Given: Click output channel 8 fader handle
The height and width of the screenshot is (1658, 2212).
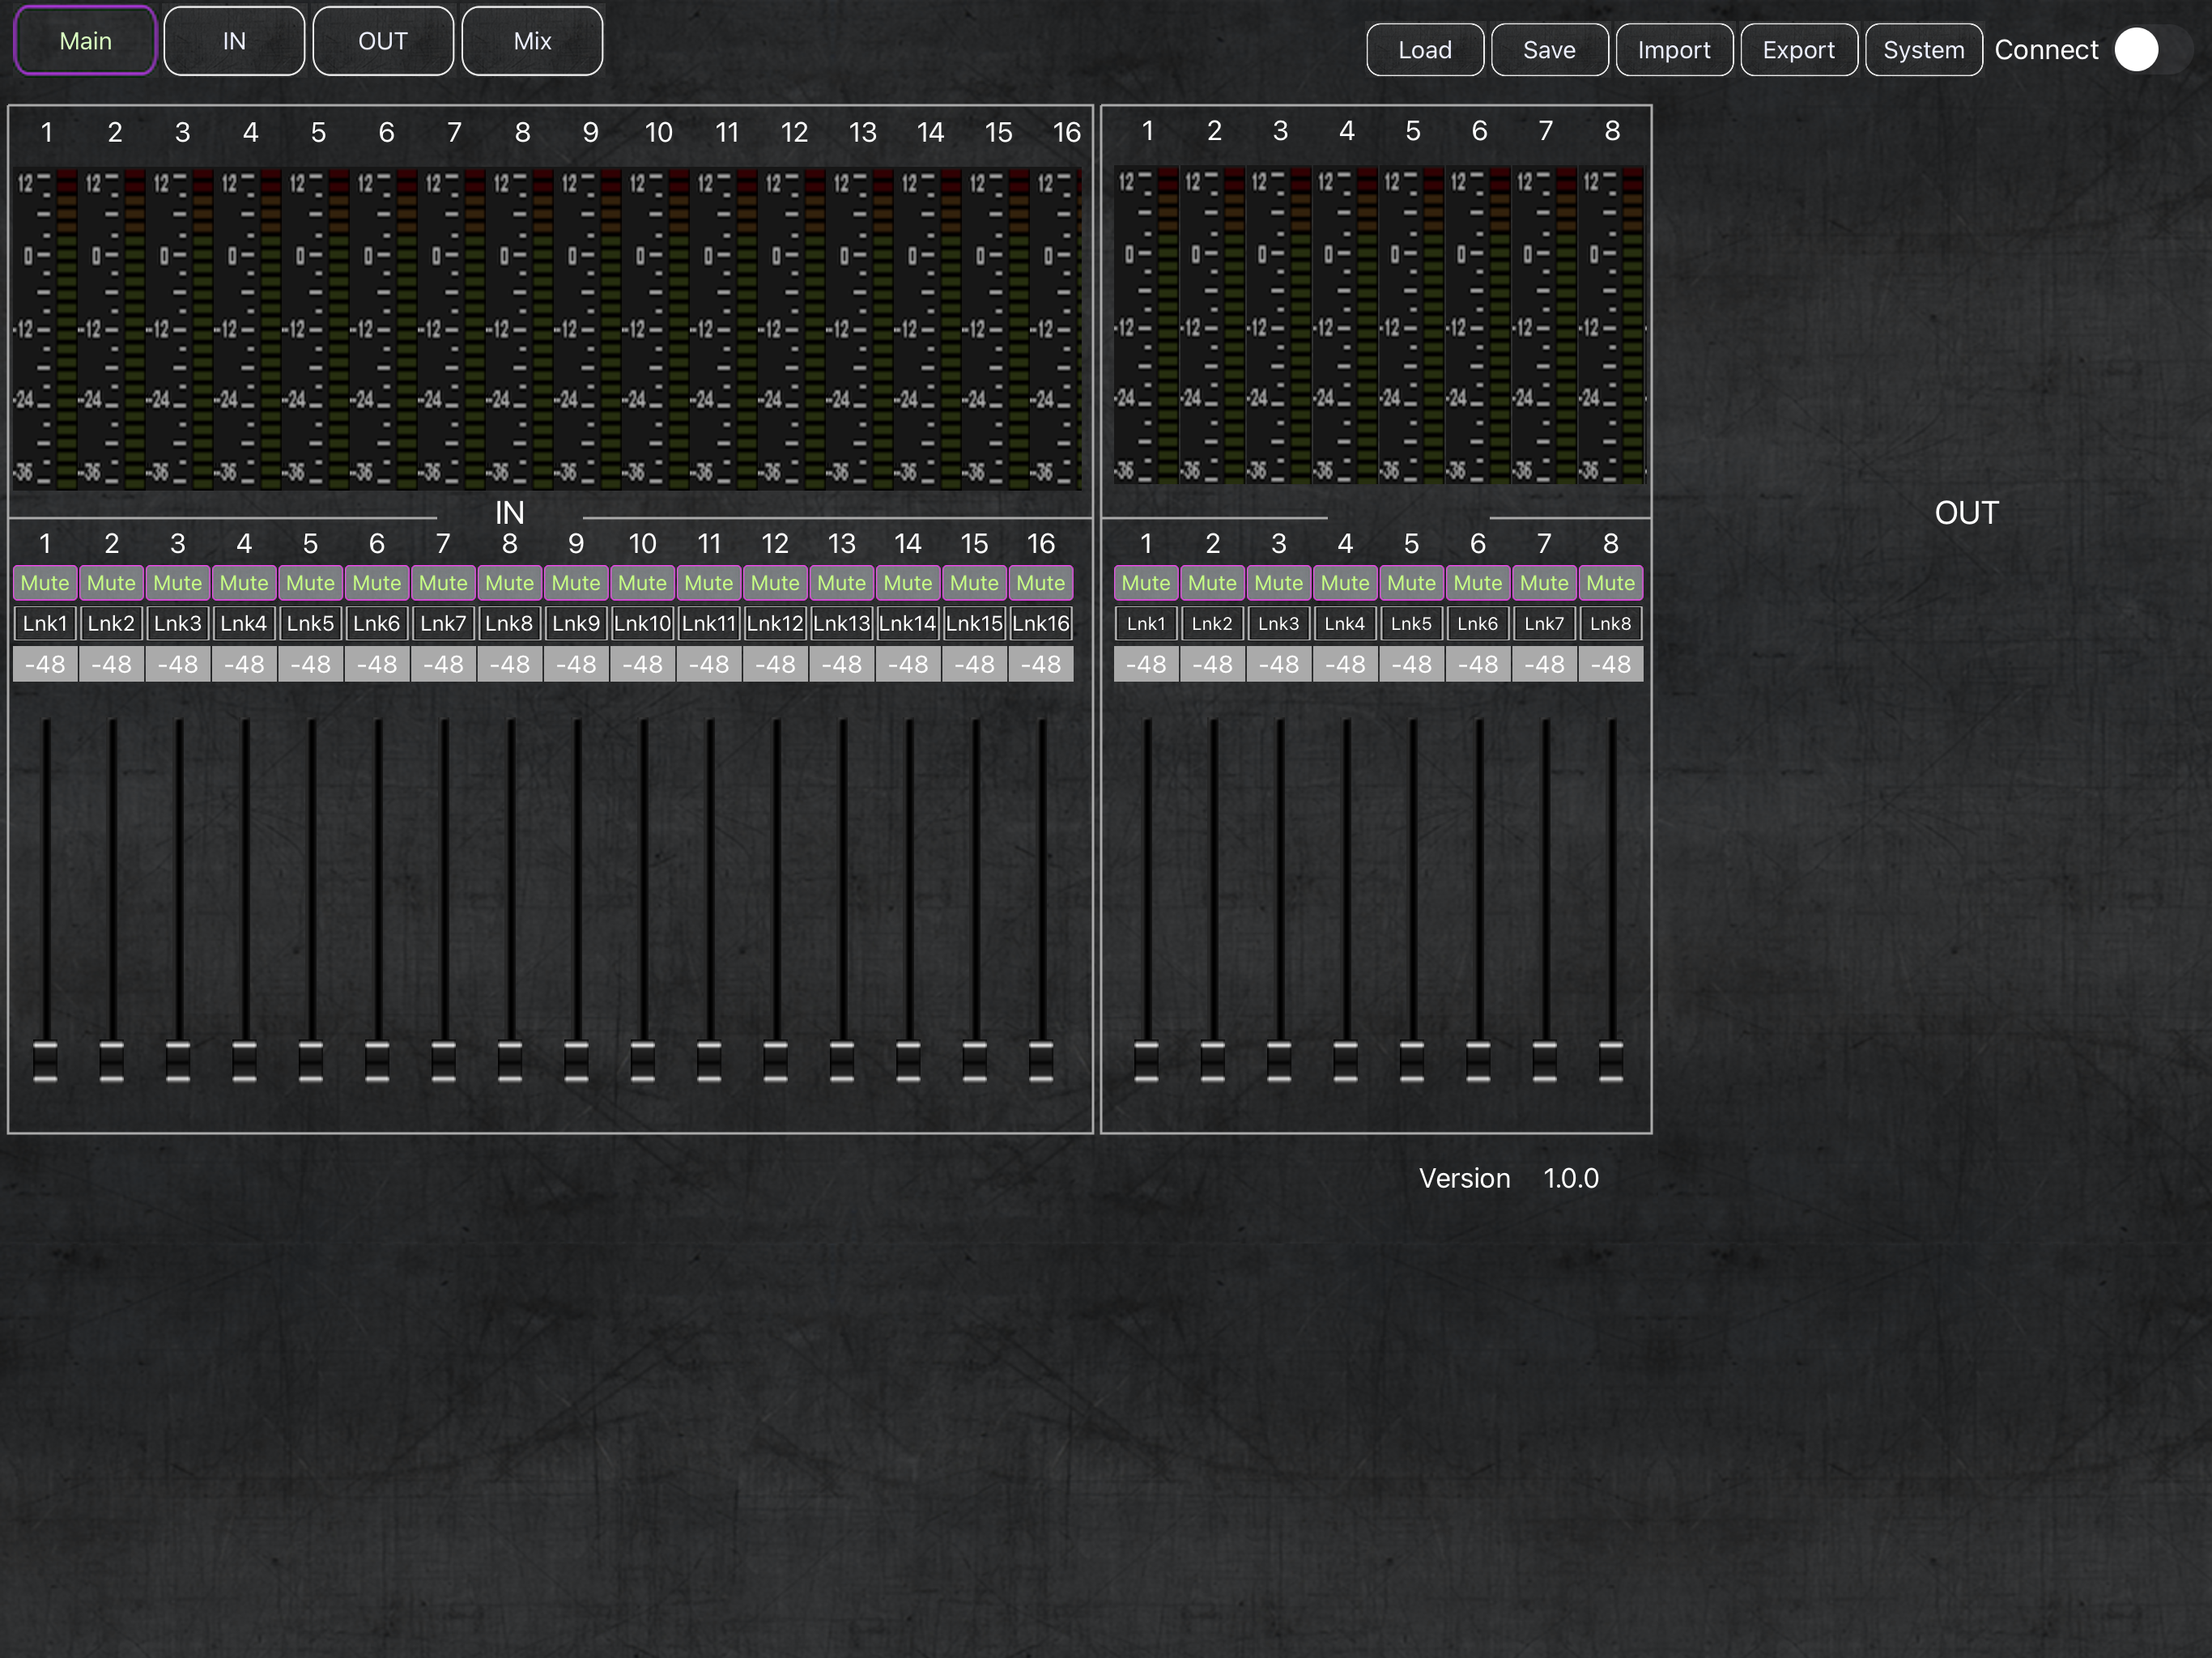Looking at the screenshot, I should (1611, 1061).
